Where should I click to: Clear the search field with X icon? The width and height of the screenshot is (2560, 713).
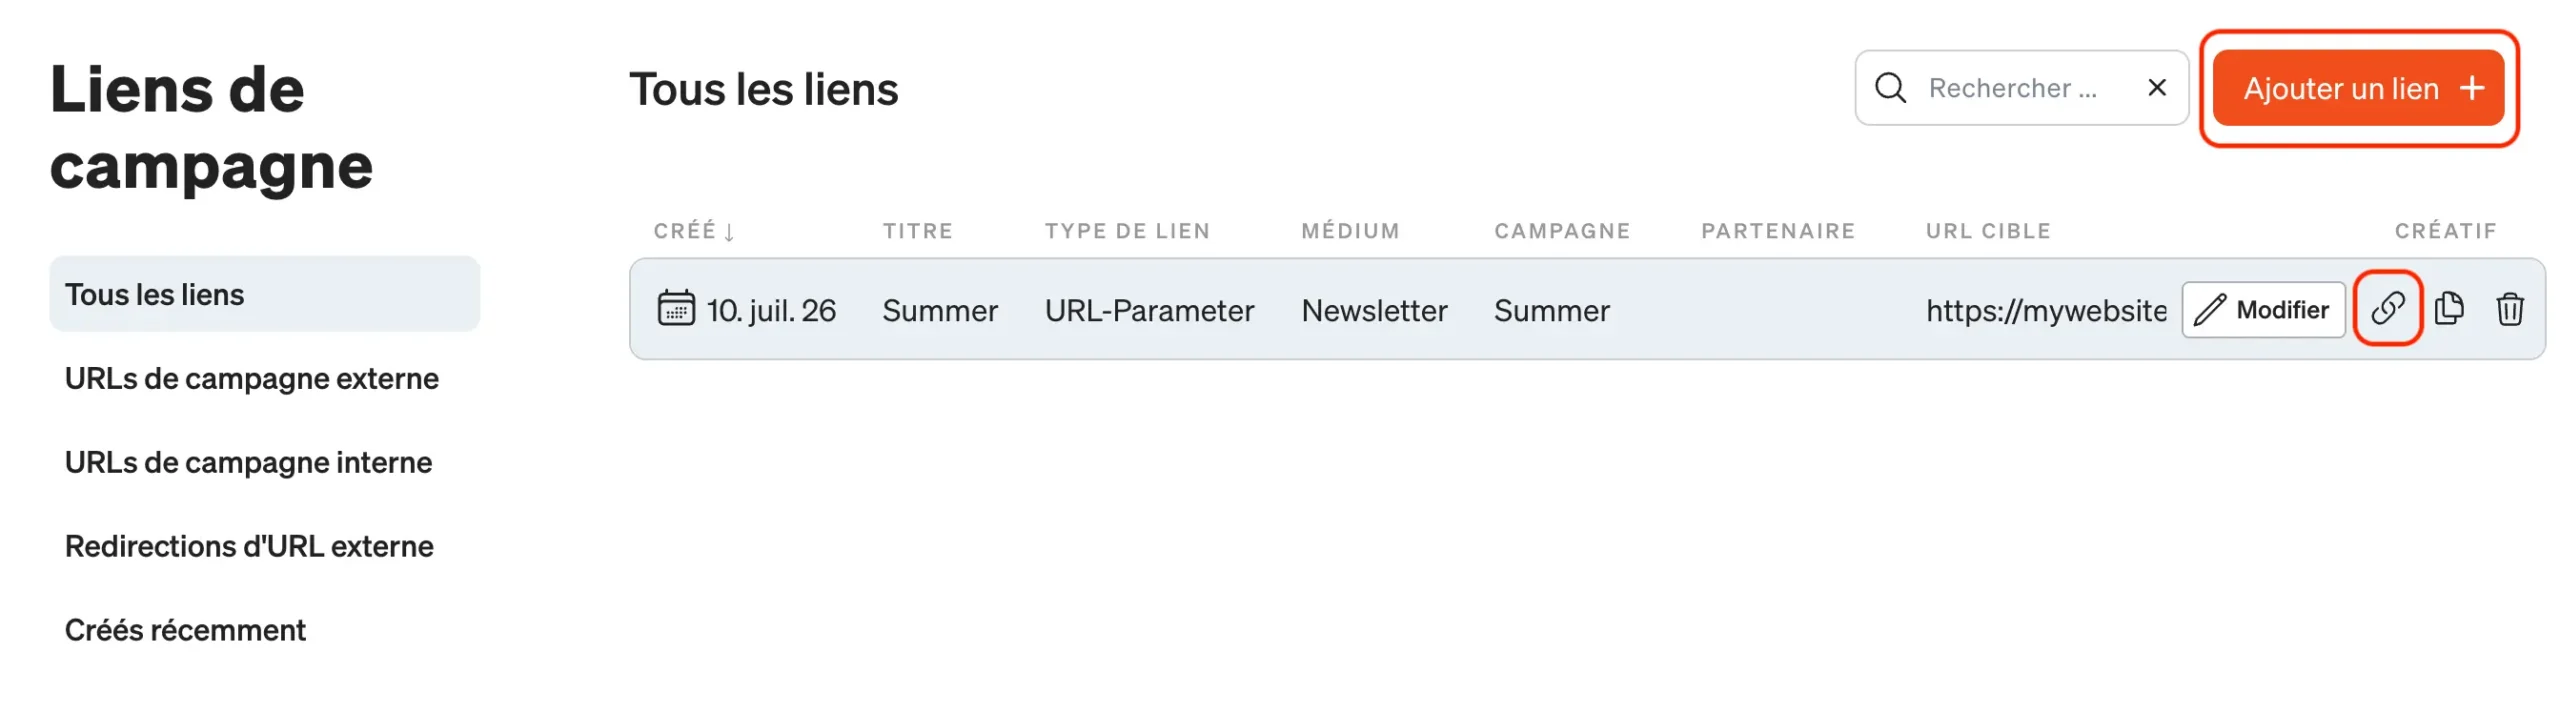2156,88
